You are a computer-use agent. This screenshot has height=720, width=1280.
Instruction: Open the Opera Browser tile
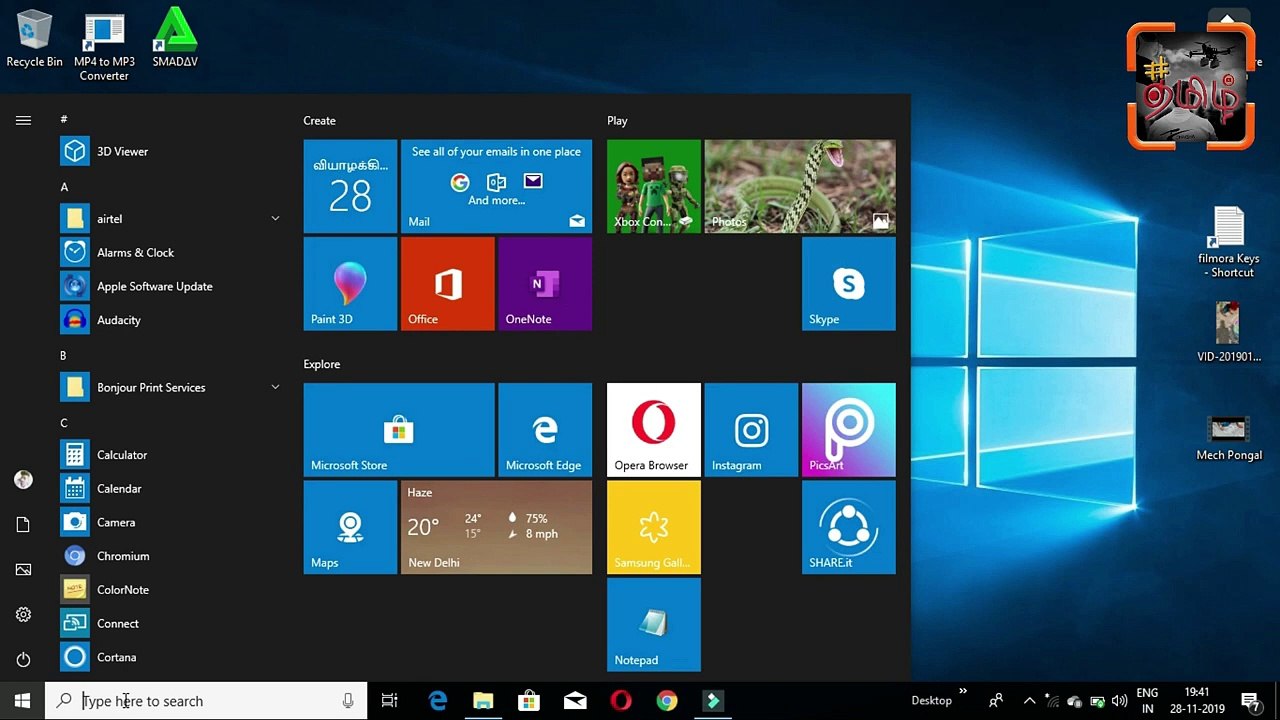[x=654, y=430]
